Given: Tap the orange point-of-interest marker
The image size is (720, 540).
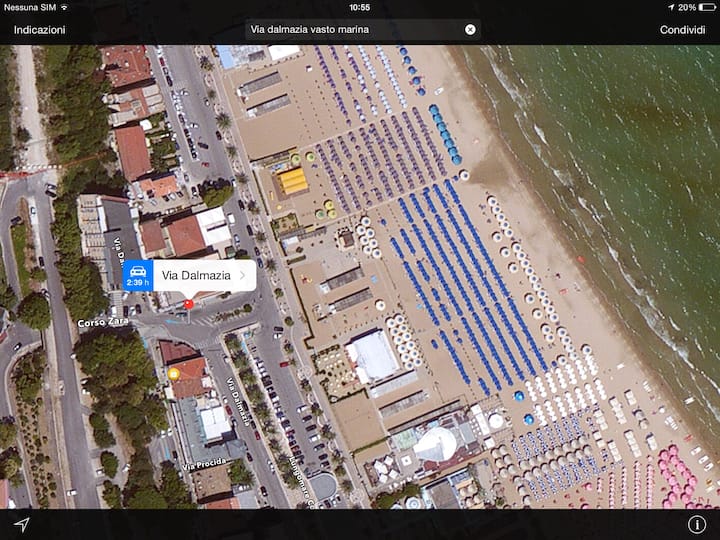Looking at the screenshot, I should pyautogui.click(x=174, y=374).
